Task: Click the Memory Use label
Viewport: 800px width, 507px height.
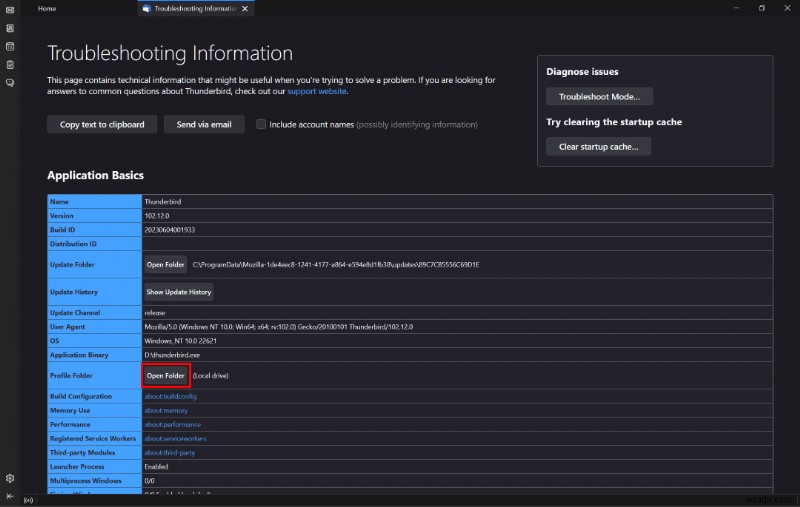Action: point(70,411)
